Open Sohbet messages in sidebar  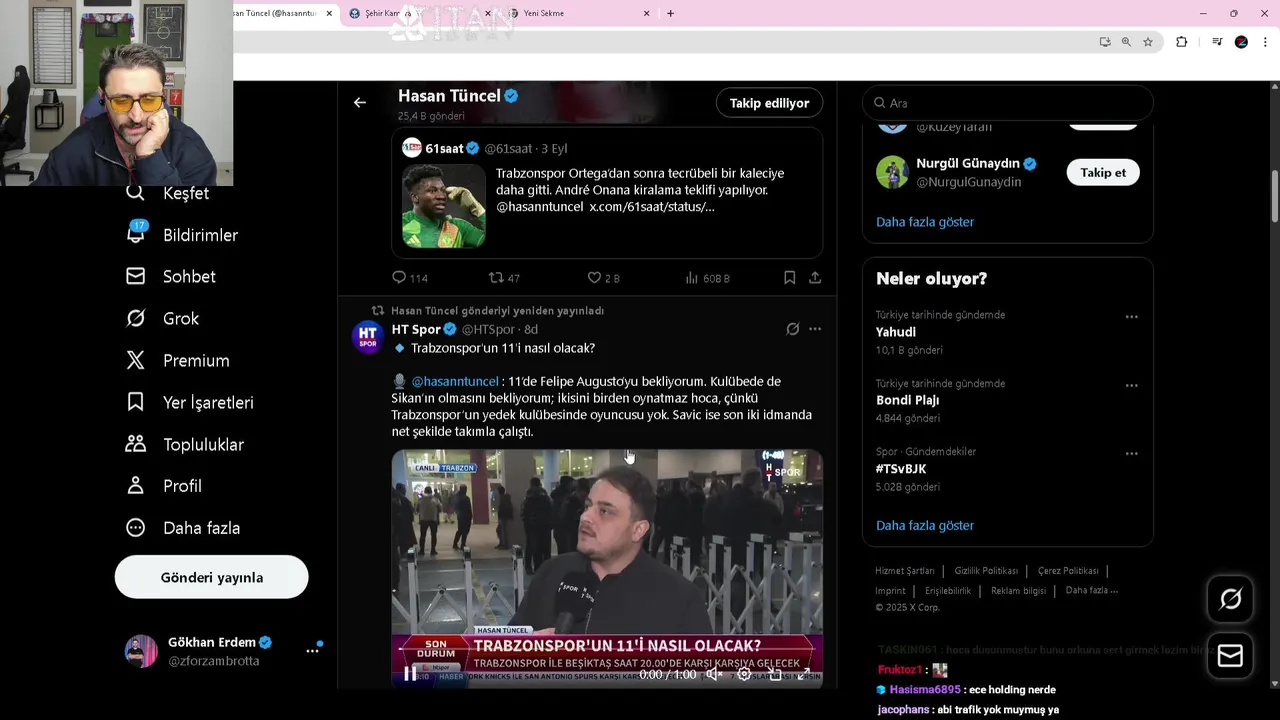171,277
